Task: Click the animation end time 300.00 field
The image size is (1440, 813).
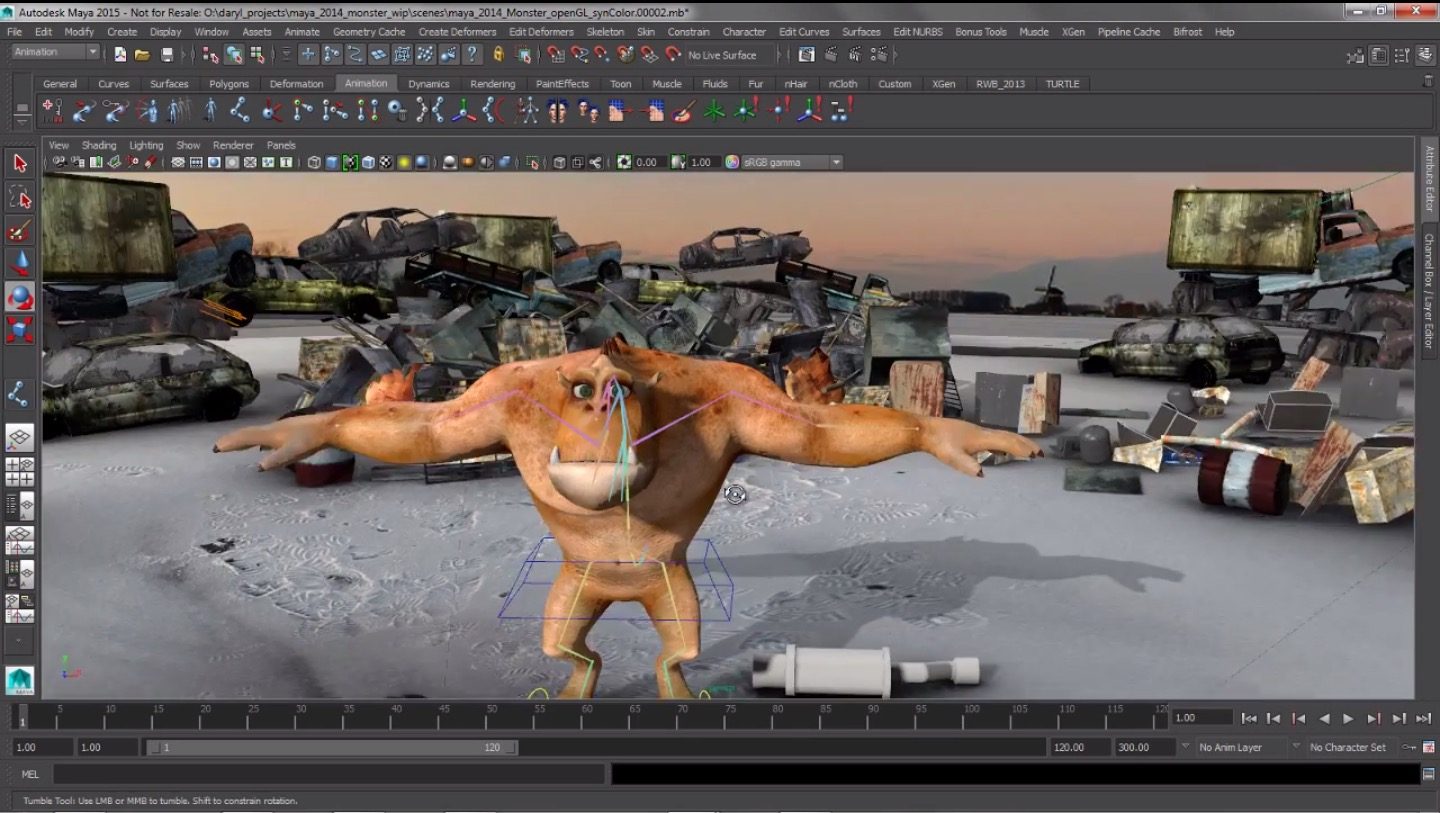Action: 1144,747
